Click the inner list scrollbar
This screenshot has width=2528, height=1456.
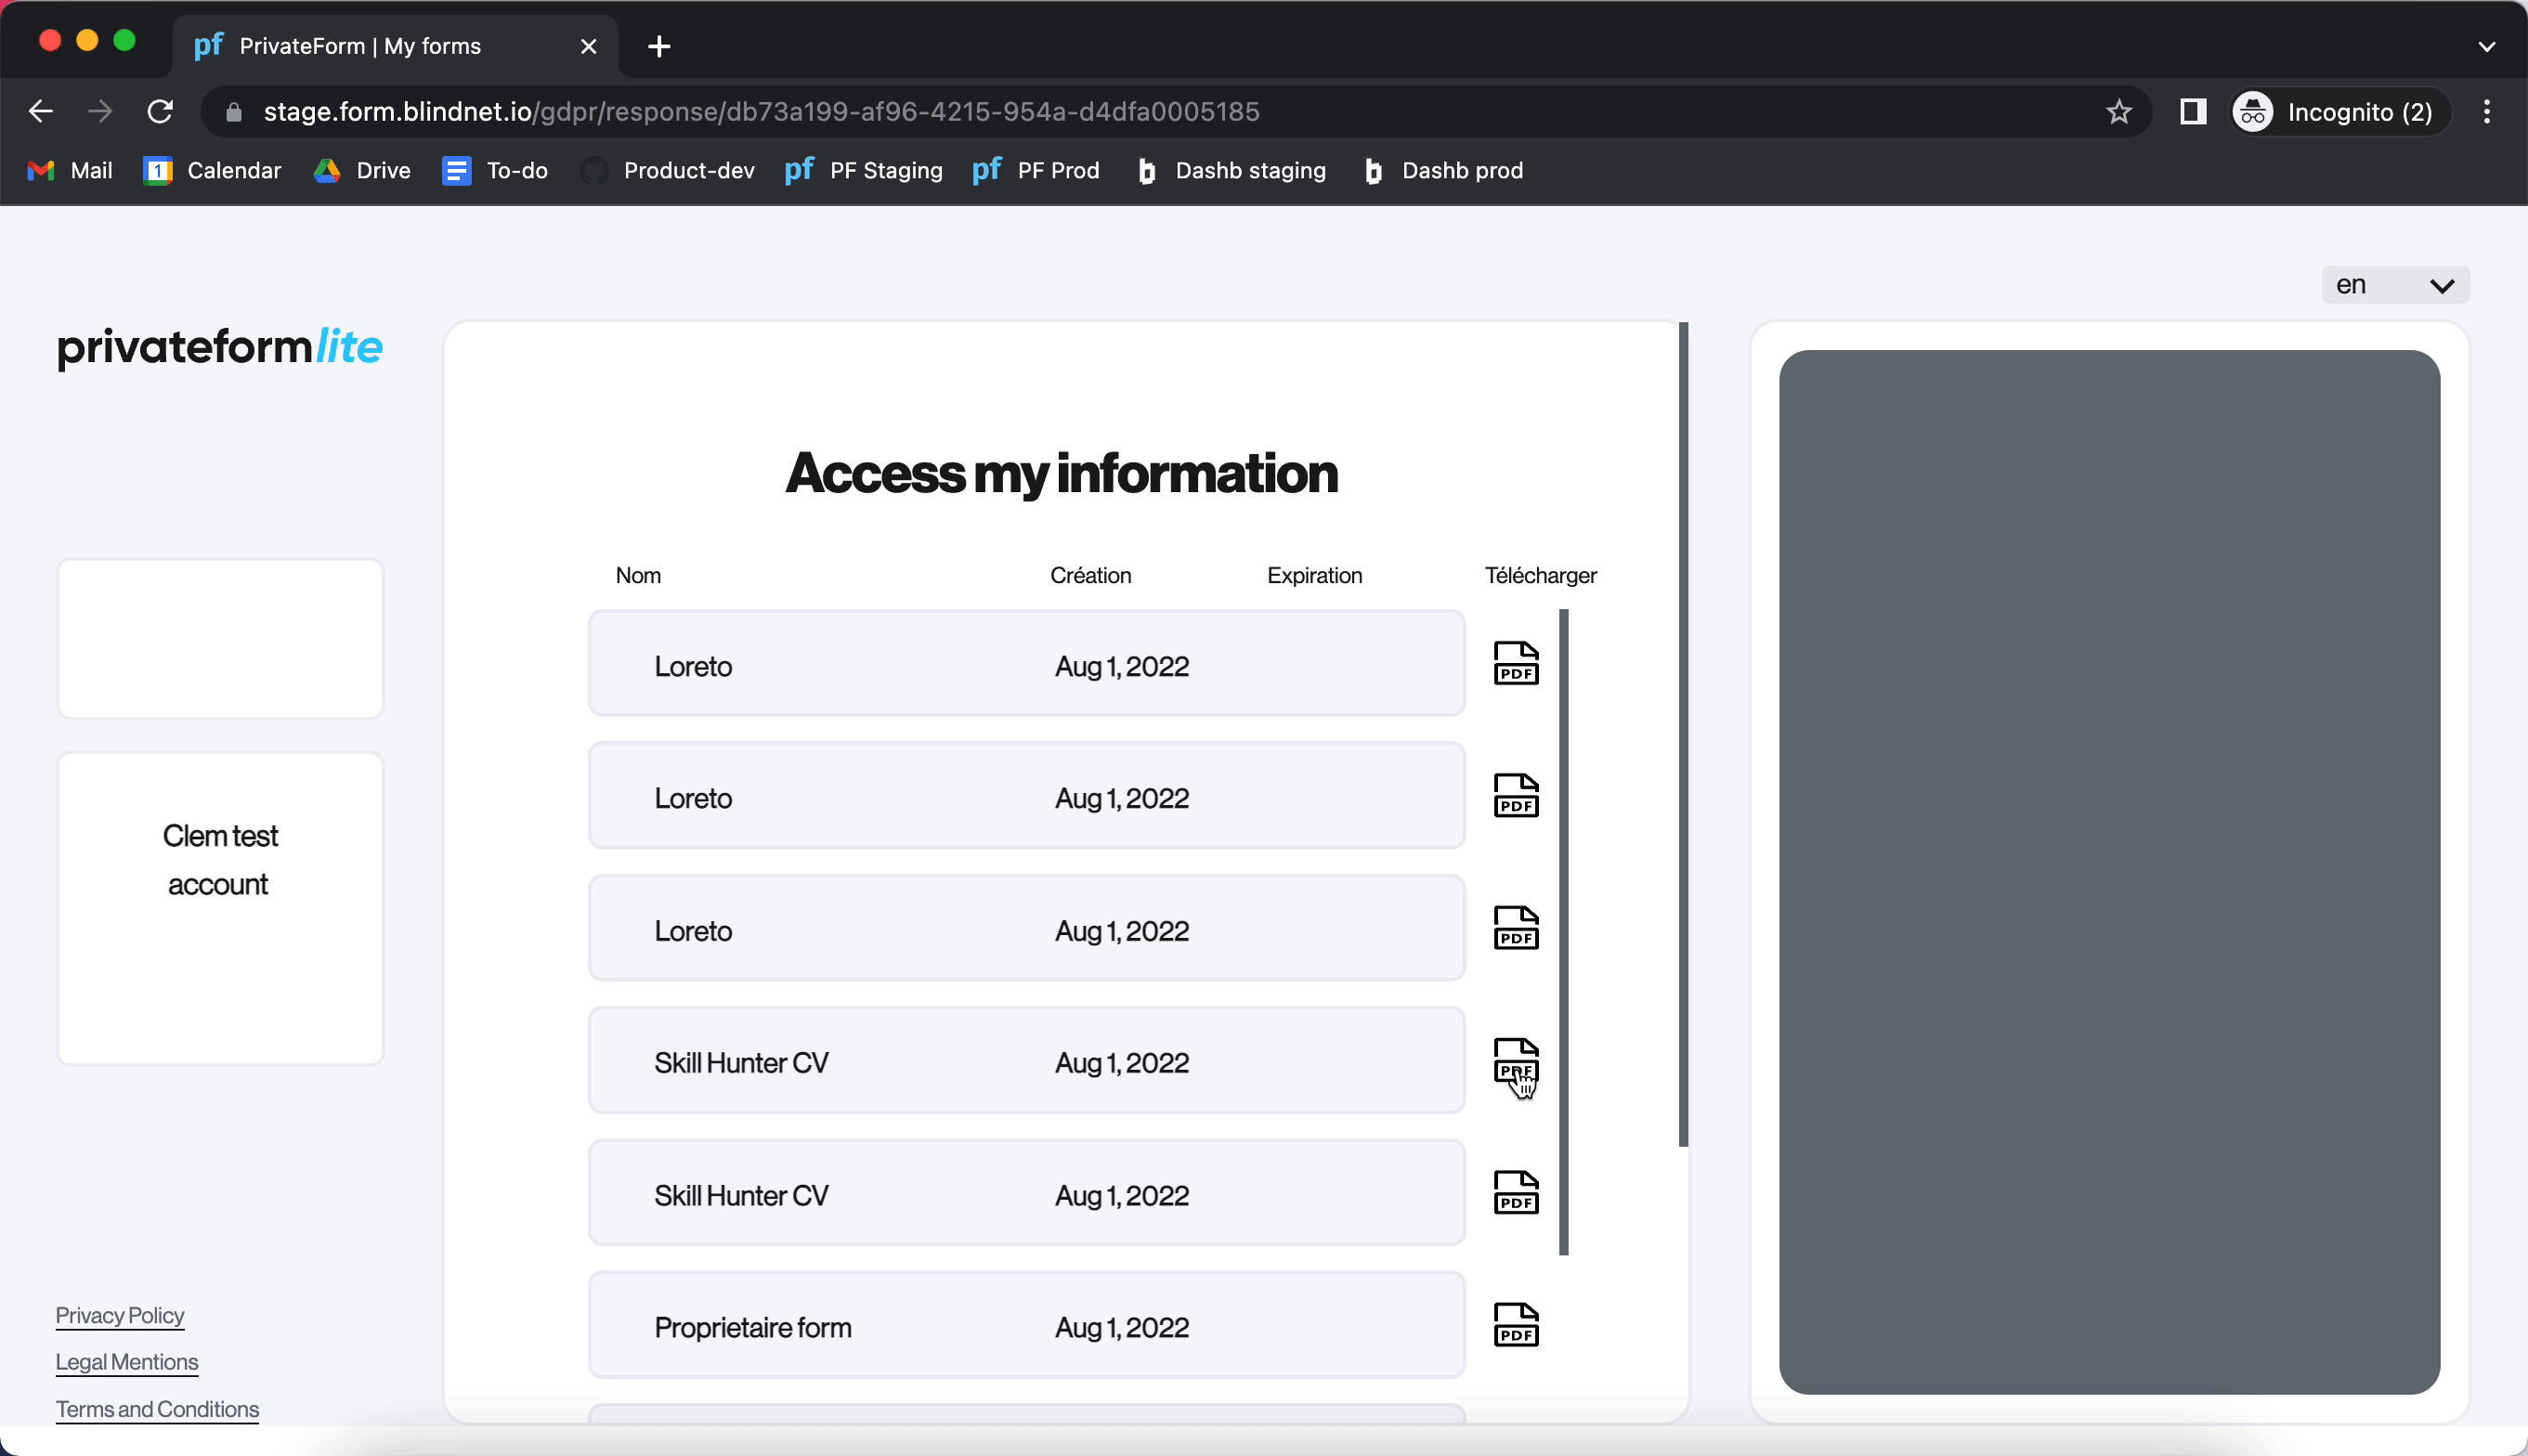[1564, 931]
